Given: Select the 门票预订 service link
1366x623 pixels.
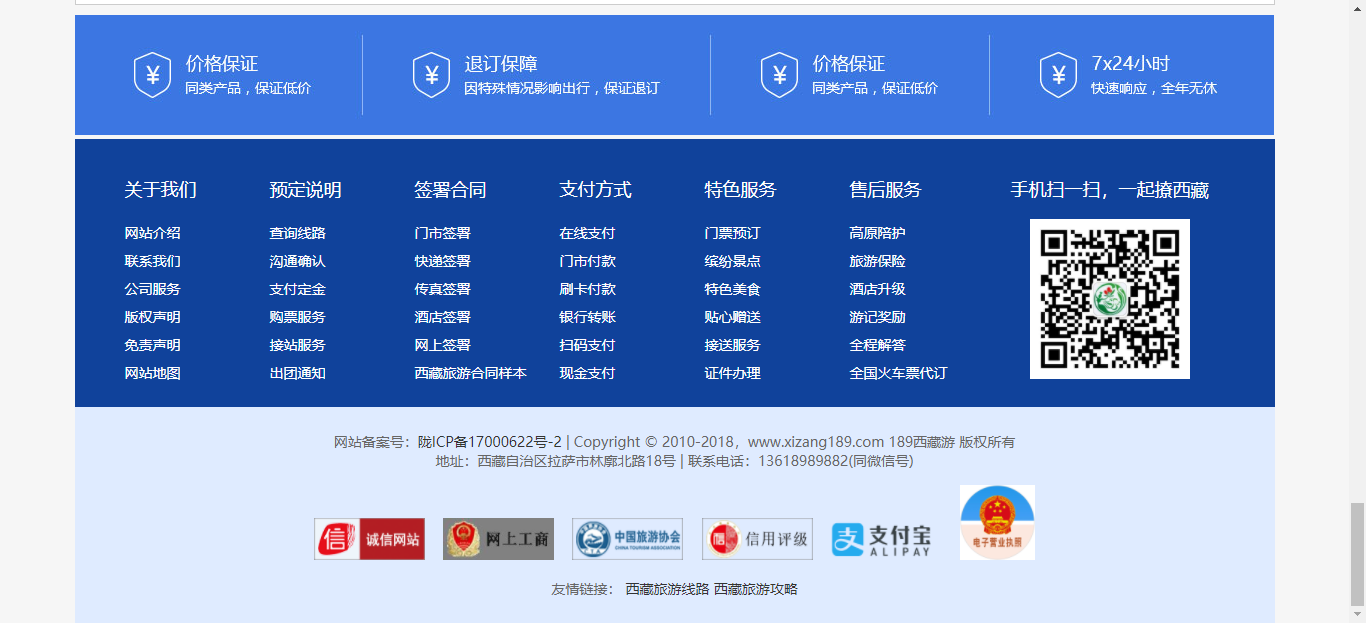Looking at the screenshot, I should [x=732, y=233].
